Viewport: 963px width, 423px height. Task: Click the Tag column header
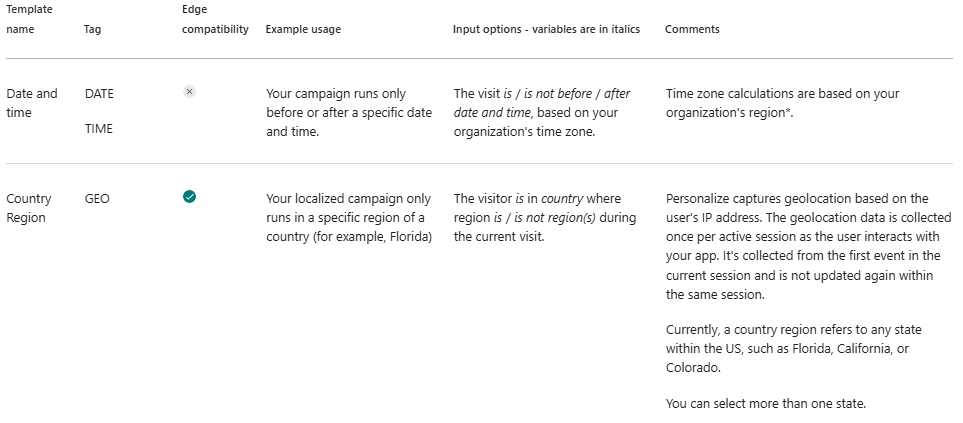(93, 29)
